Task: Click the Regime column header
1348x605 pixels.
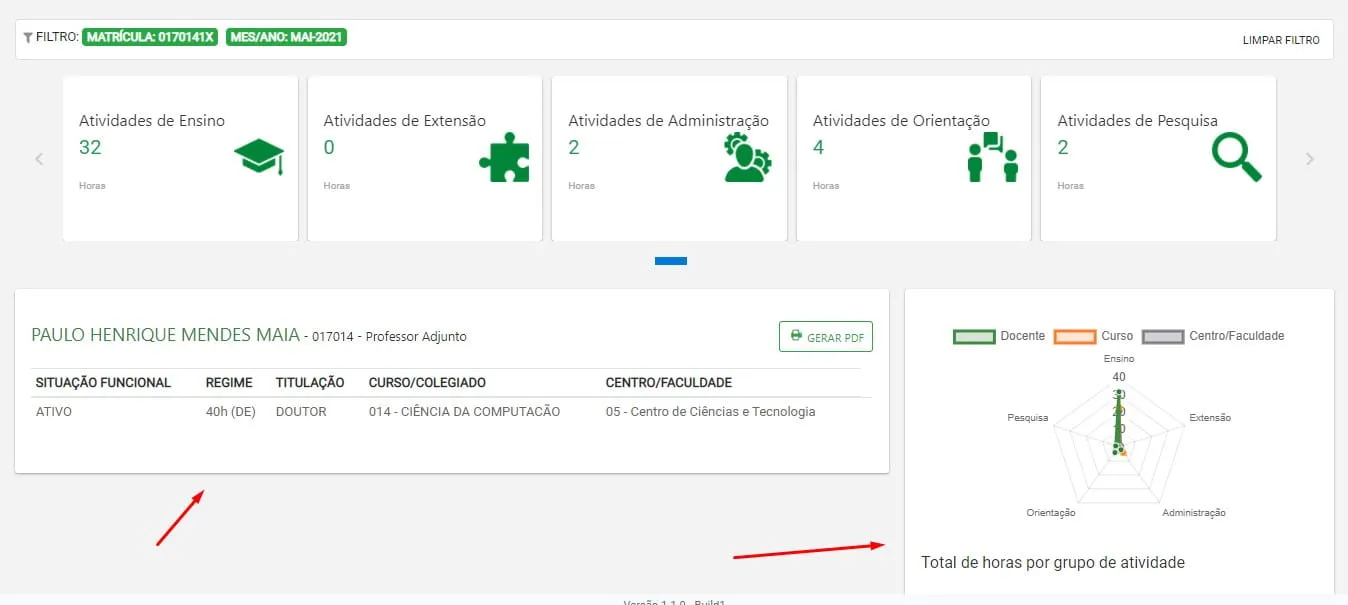Action: click(x=229, y=383)
